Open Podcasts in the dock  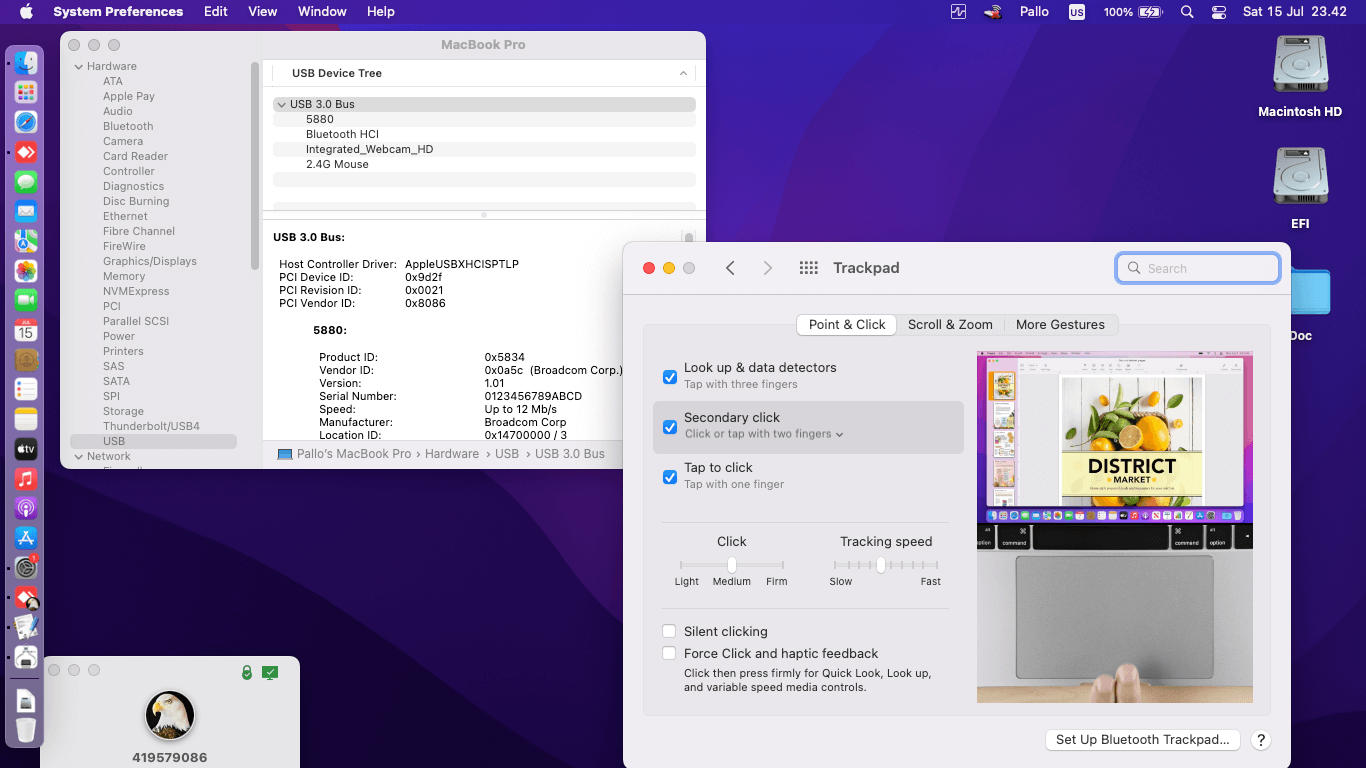click(x=26, y=508)
